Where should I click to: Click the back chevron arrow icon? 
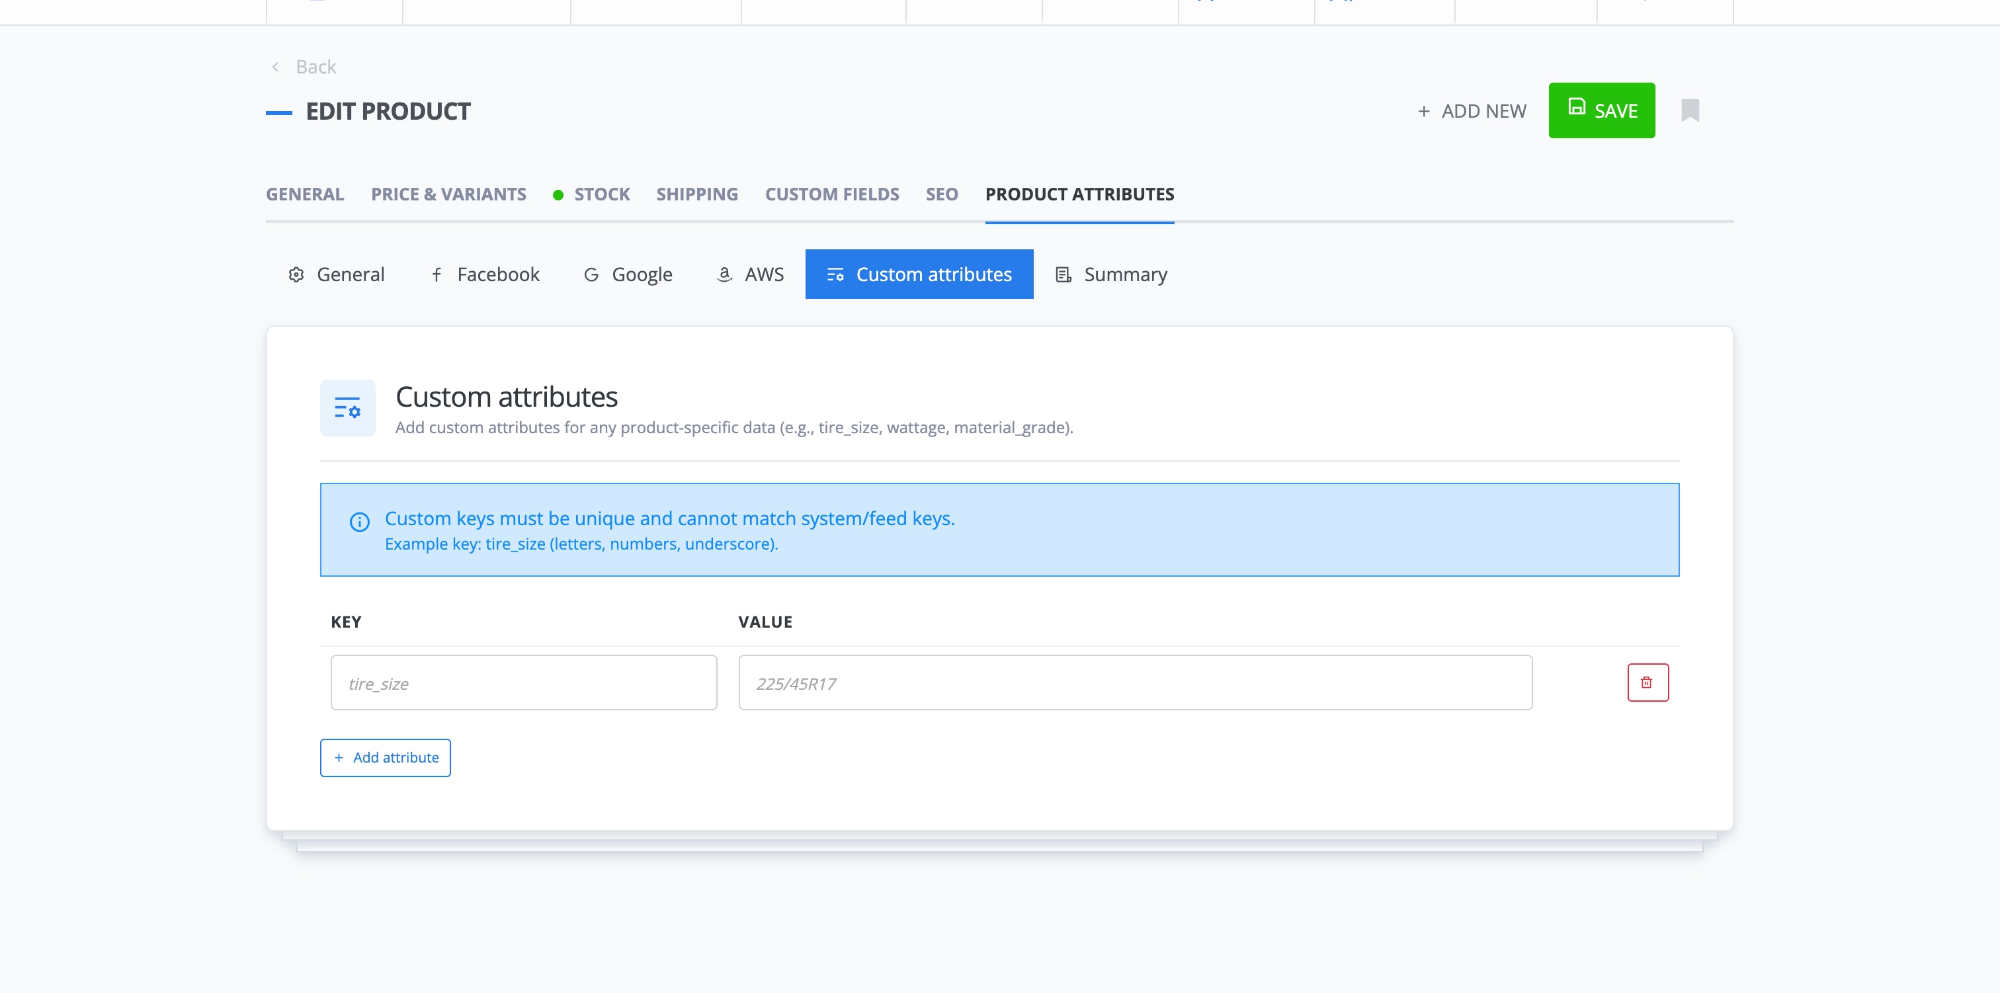[x=275, y=67]
